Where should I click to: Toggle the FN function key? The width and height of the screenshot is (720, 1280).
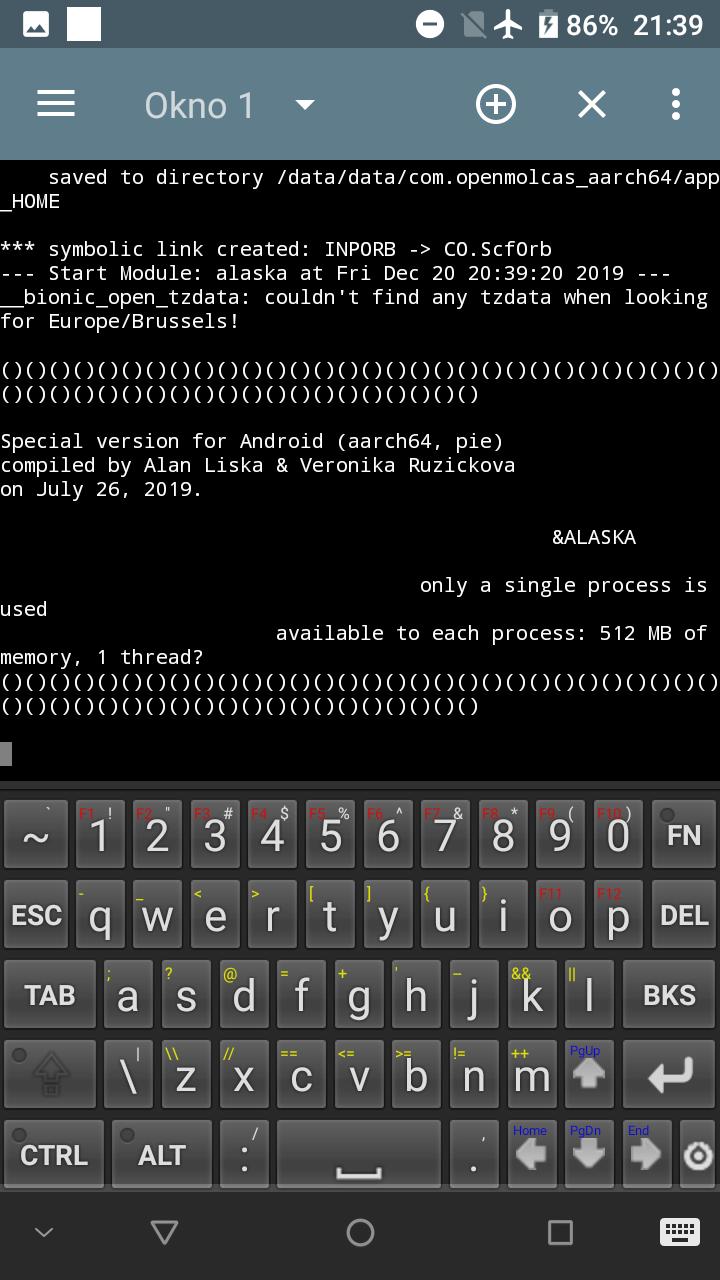[x=684, y=835]
